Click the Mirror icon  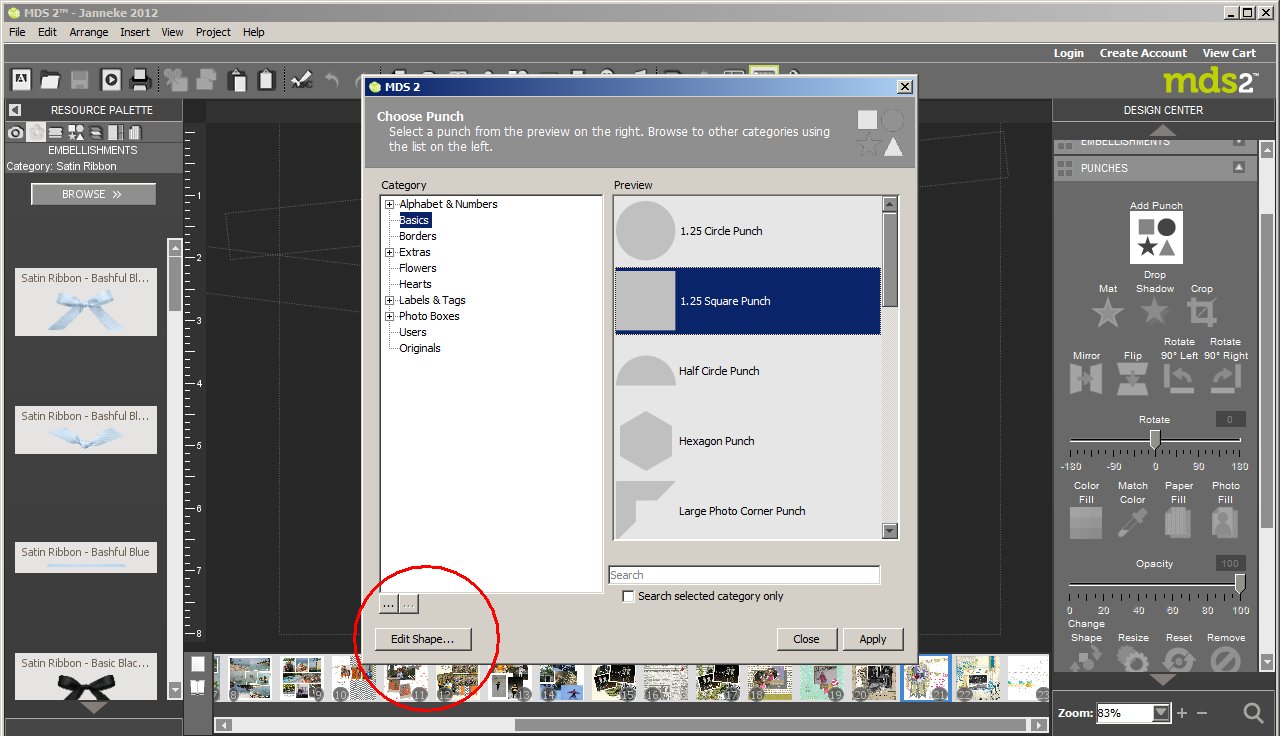pos(1086,379)
